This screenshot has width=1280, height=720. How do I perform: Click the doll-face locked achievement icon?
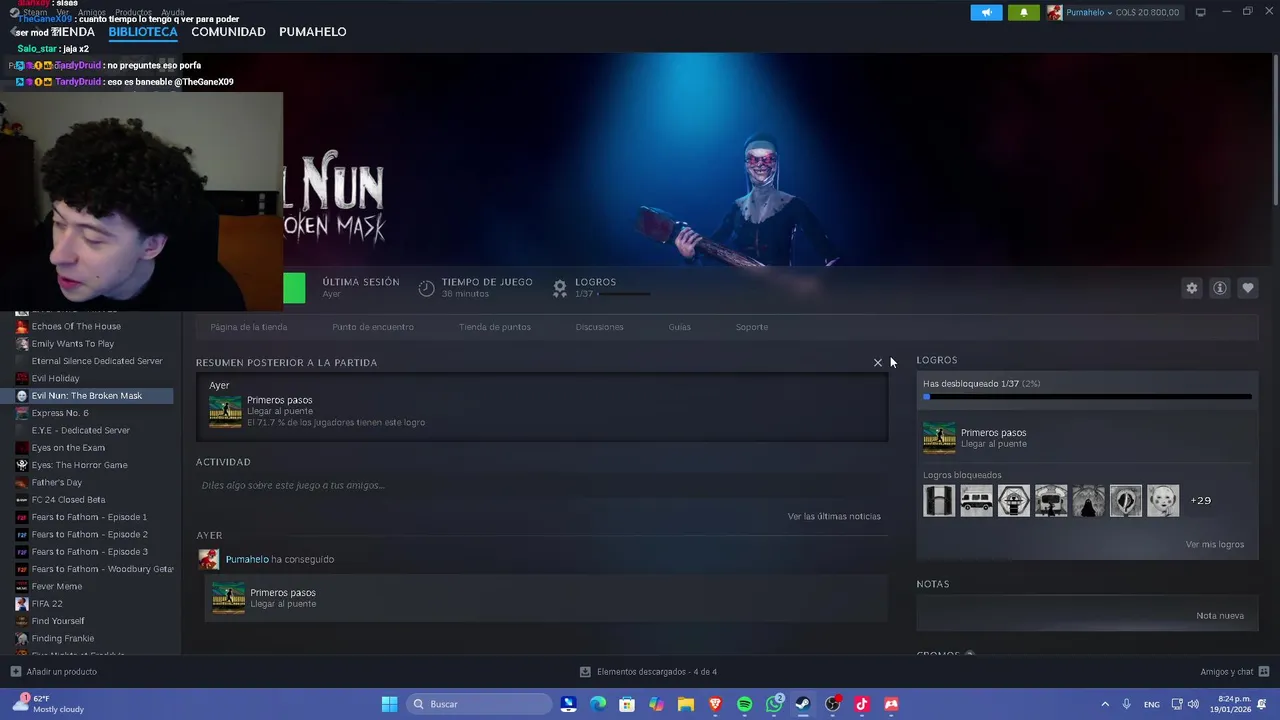(1163, 500)
